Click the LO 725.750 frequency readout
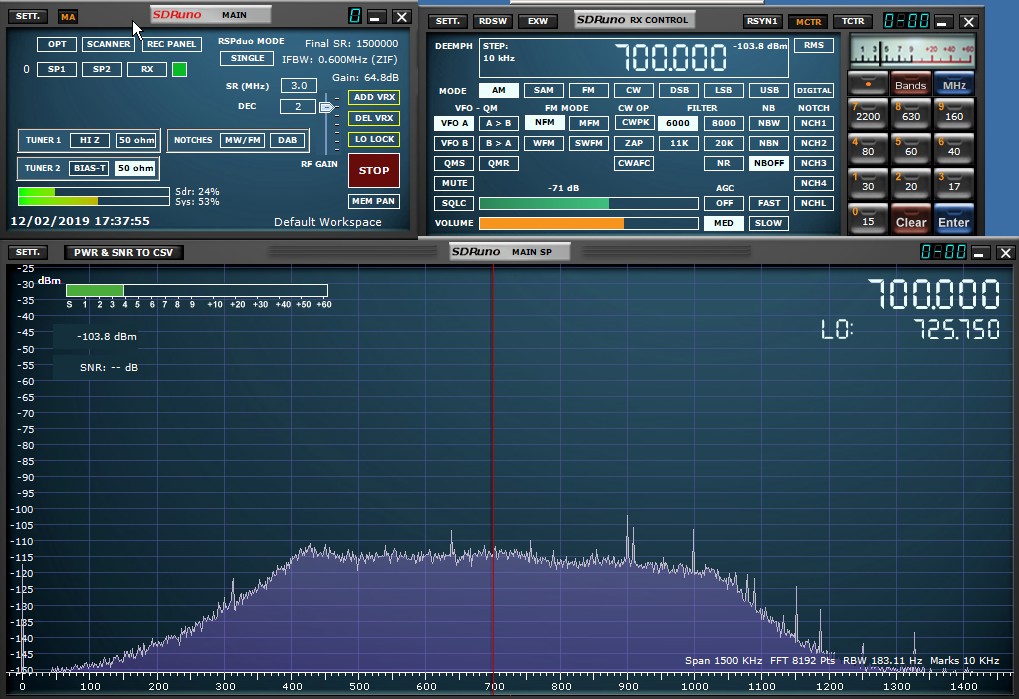This screenshot has height=699, width=1019. click(x=957, y=329)
